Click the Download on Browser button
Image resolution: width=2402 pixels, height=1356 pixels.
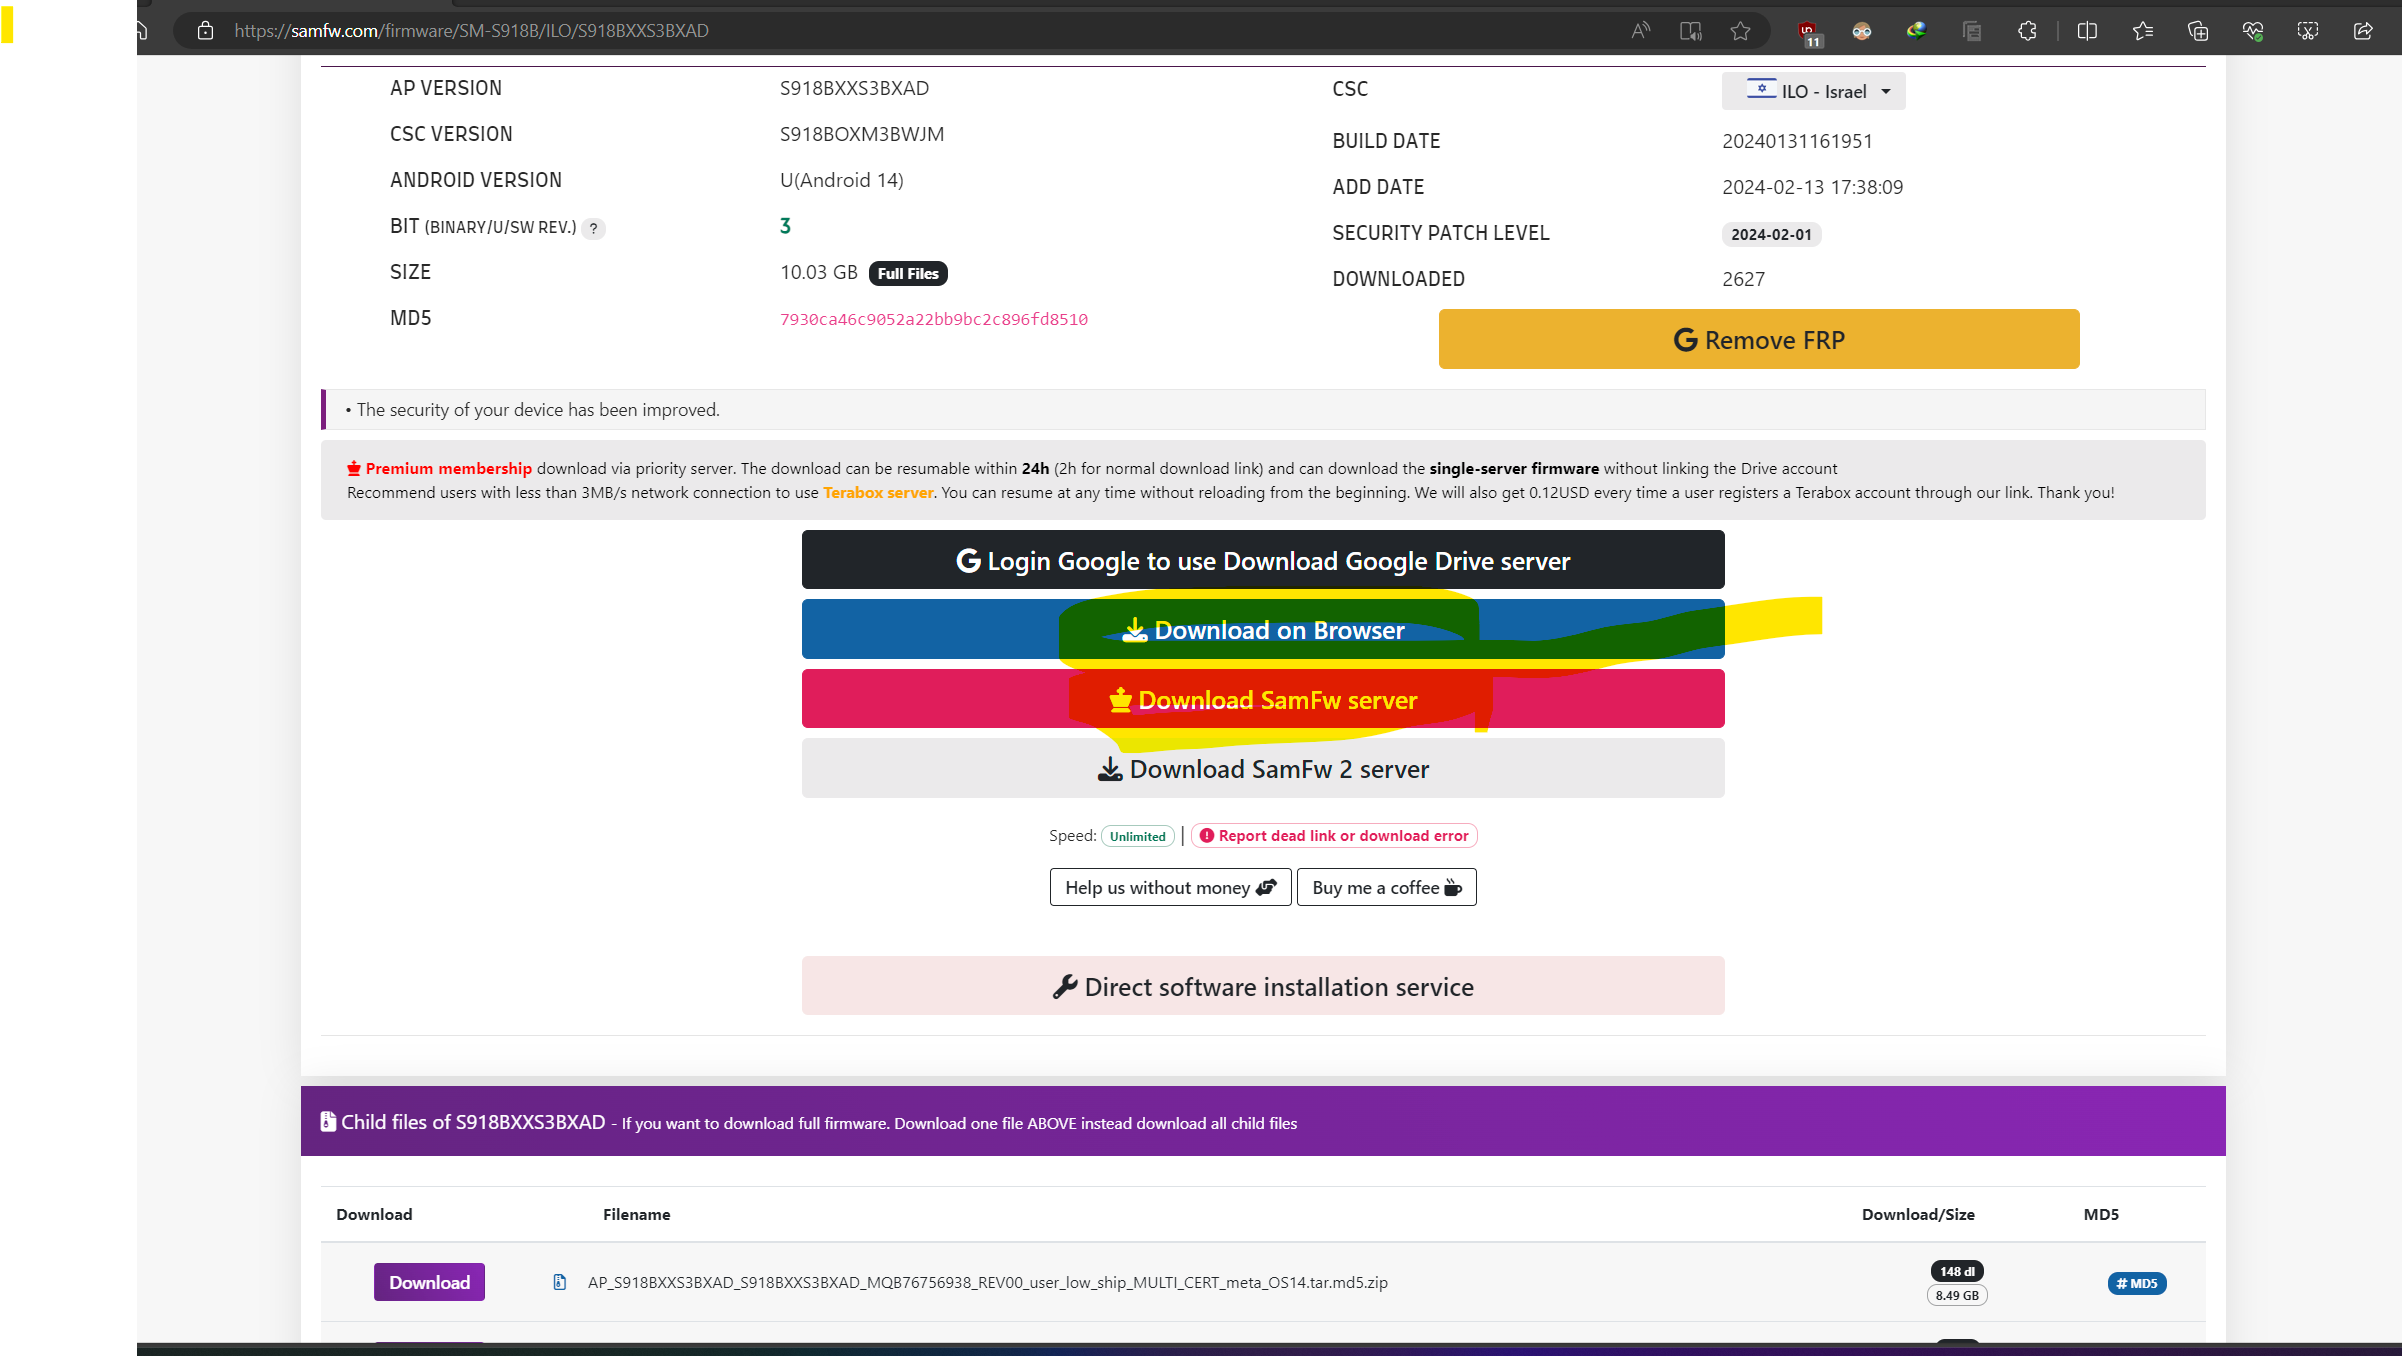pos(1263,629)
